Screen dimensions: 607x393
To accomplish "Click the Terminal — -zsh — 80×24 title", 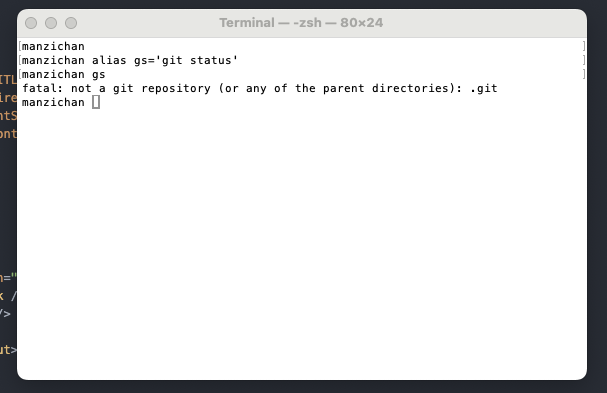I will point(301,23).
